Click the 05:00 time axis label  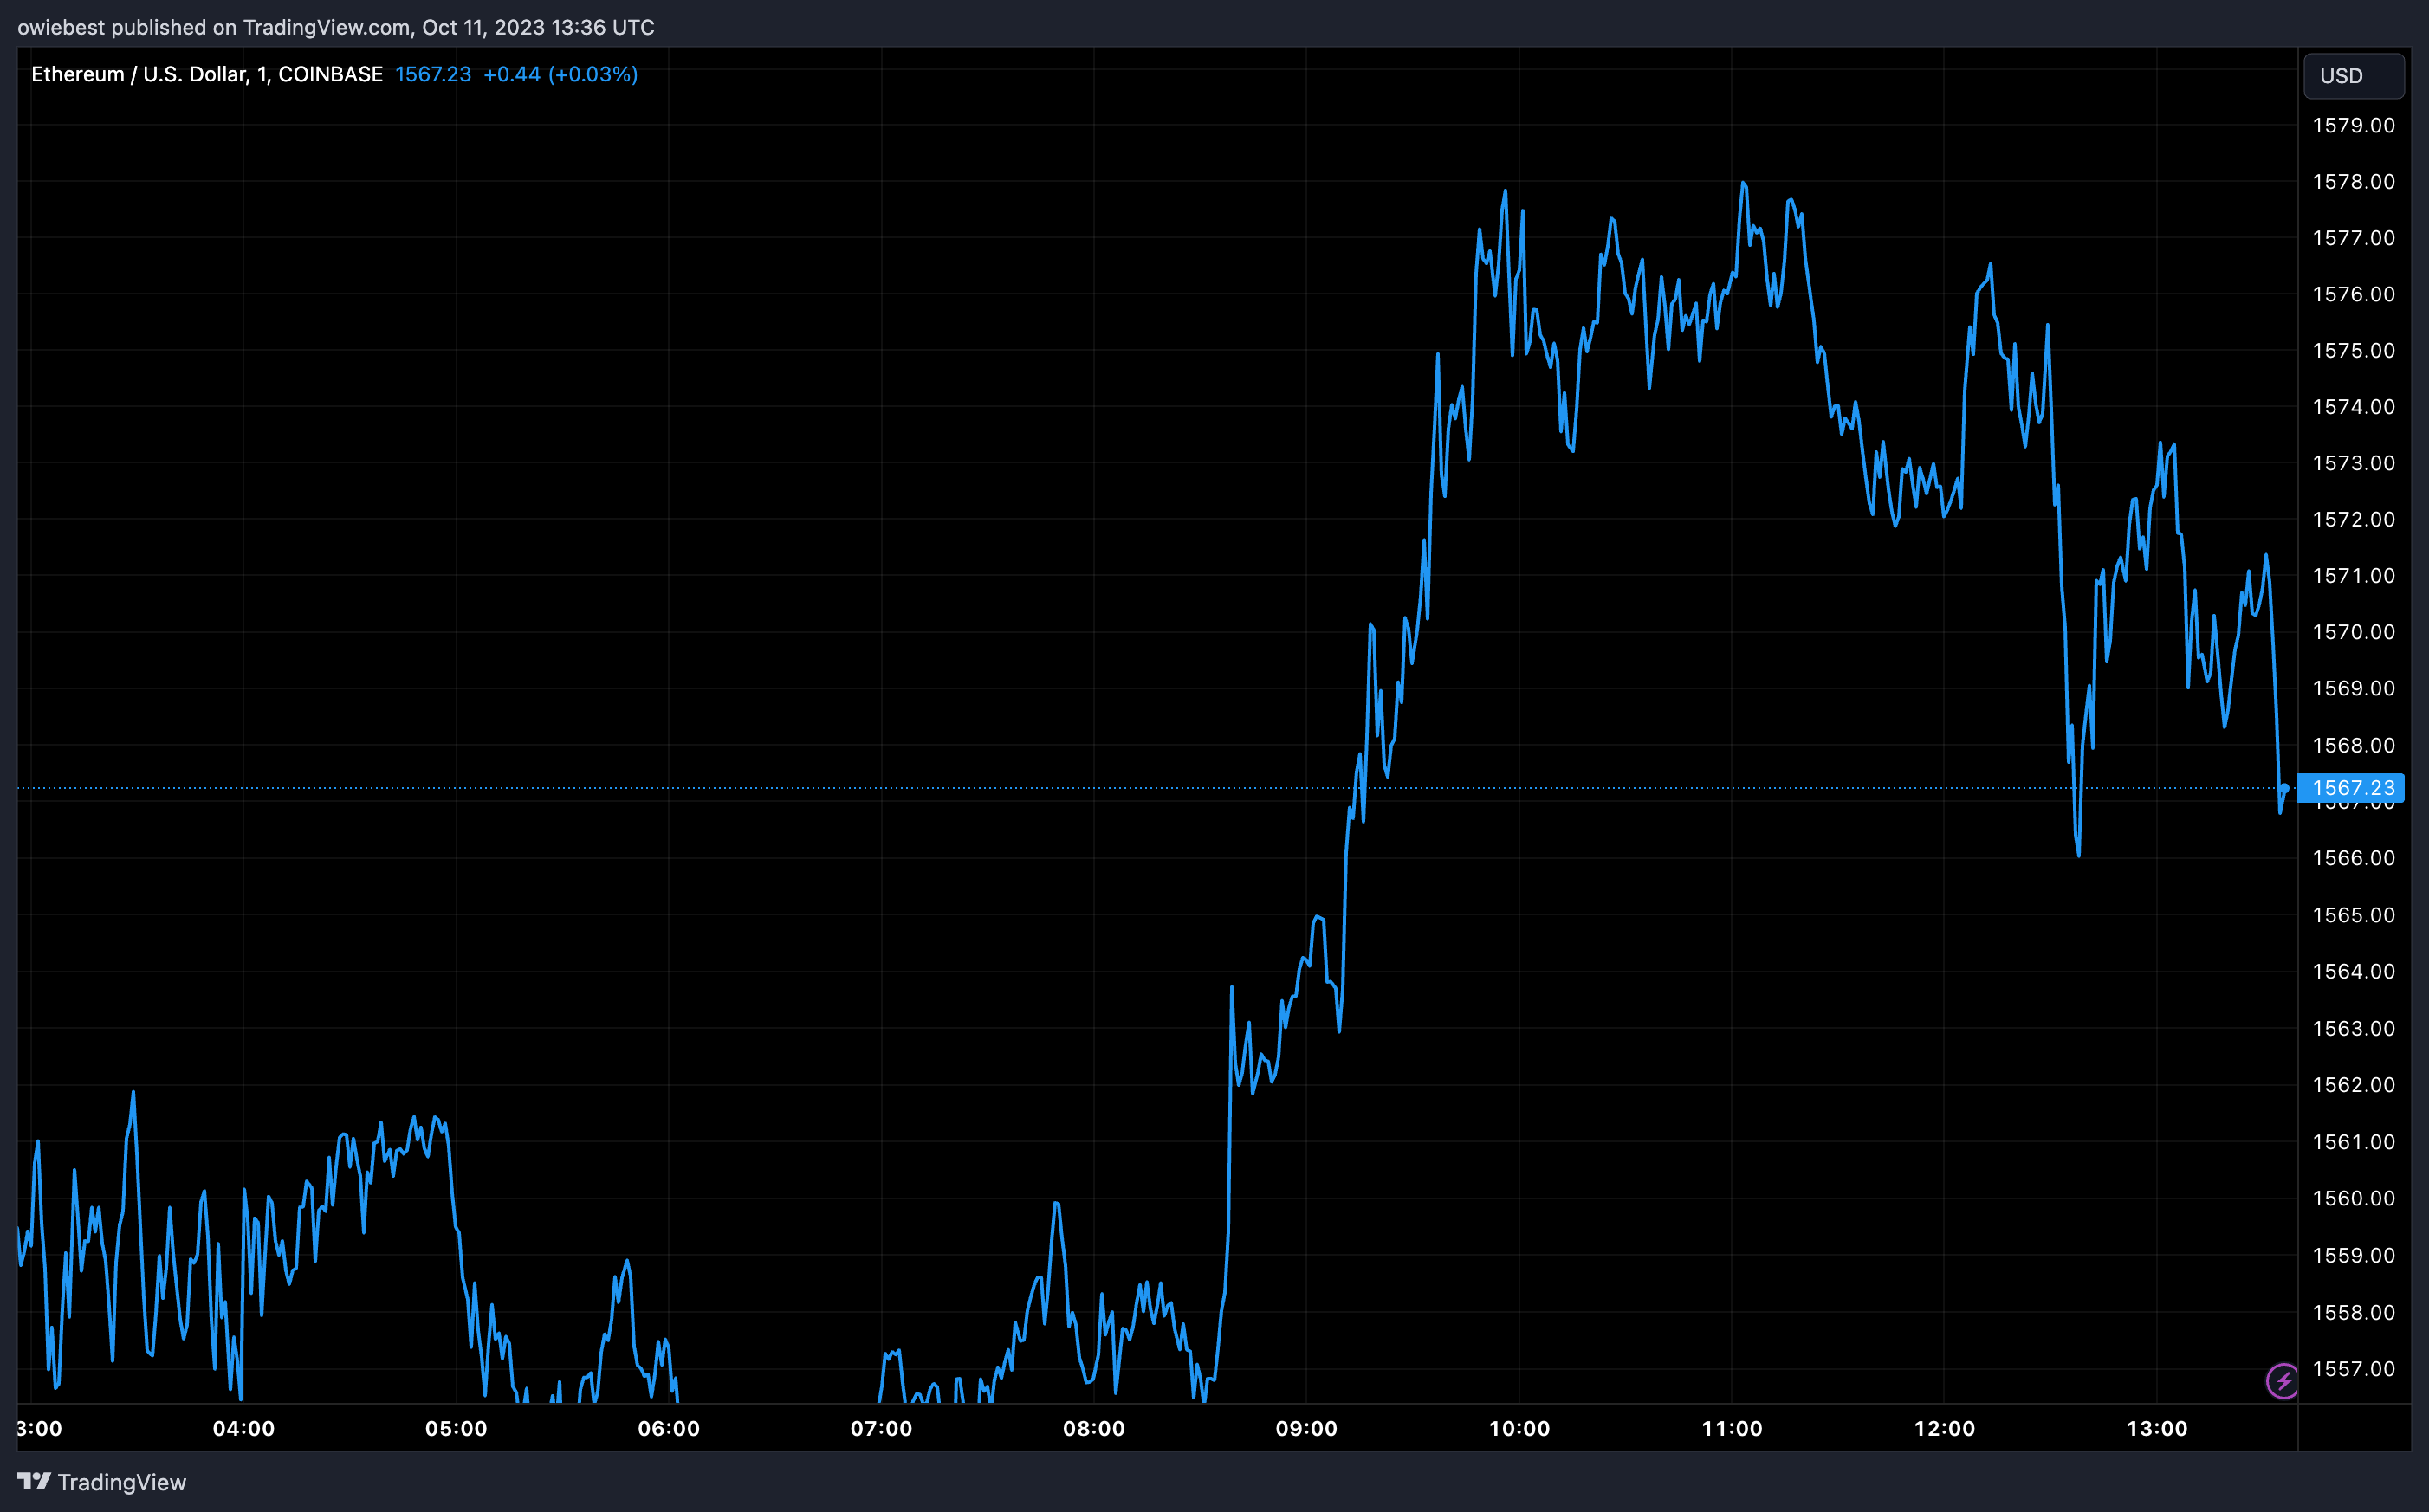tap(456, 1428)
